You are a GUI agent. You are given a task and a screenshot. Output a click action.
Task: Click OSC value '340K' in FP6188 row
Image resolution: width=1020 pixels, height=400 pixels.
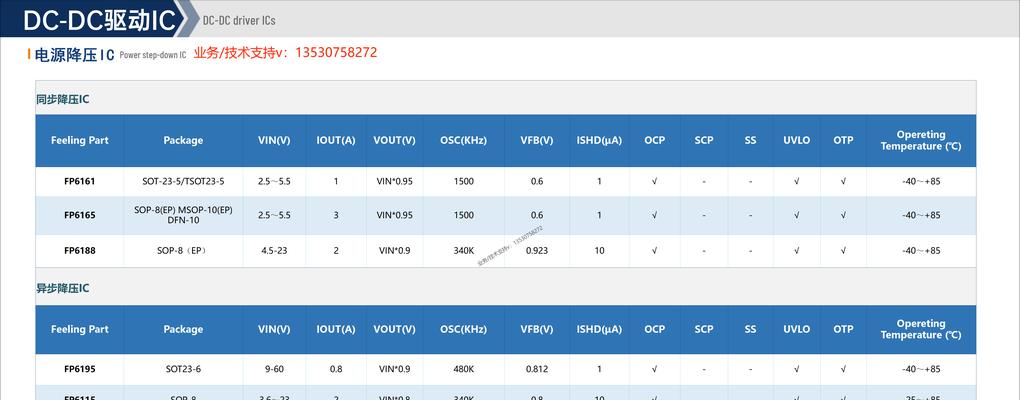pyautogui.click(x=463, y=250)
